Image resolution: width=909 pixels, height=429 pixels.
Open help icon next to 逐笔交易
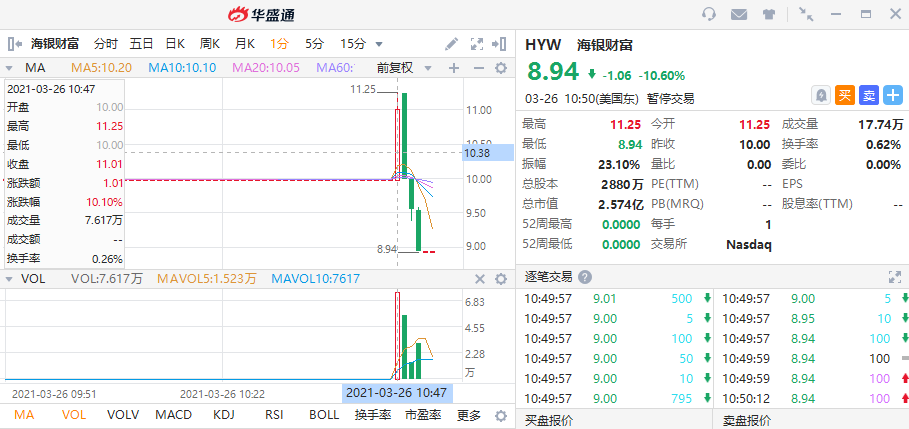point(585,277)
